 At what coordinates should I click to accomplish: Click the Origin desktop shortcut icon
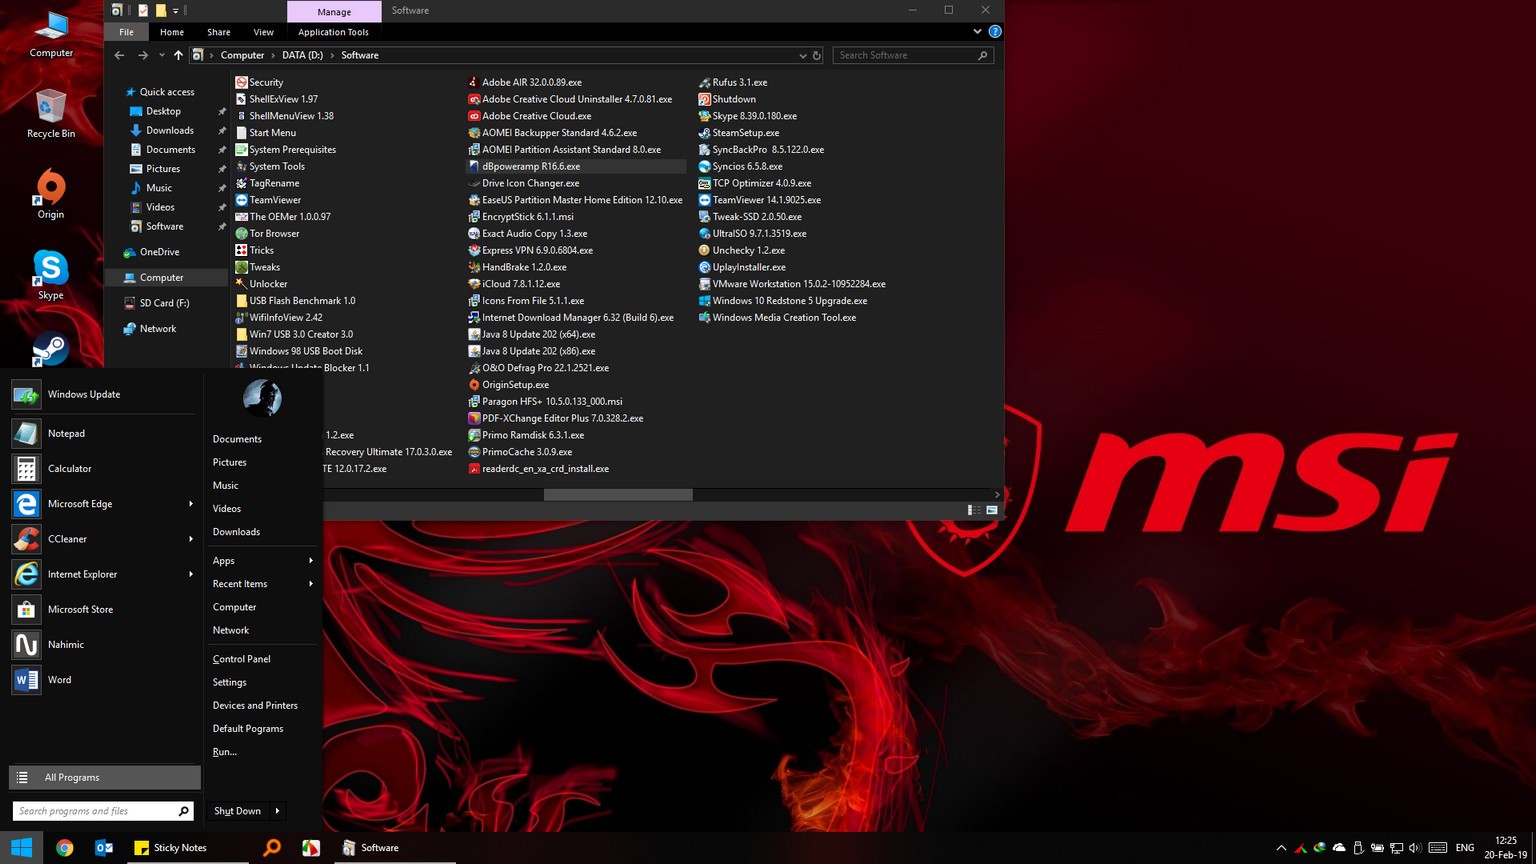[x=50, y=190]
